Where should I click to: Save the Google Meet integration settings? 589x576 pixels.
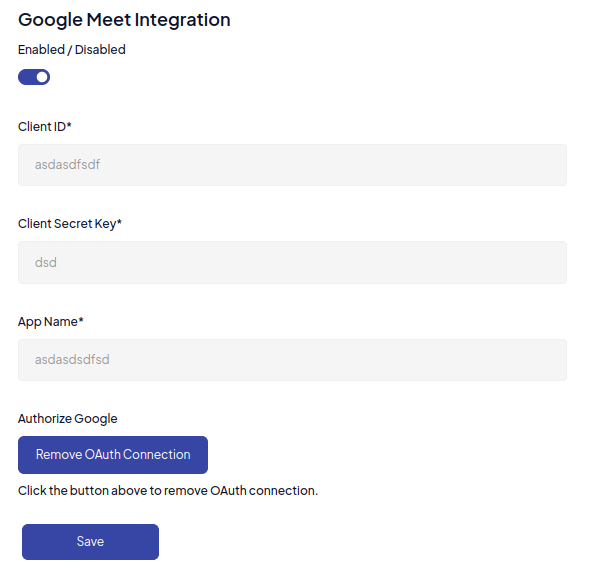[90, 542]
